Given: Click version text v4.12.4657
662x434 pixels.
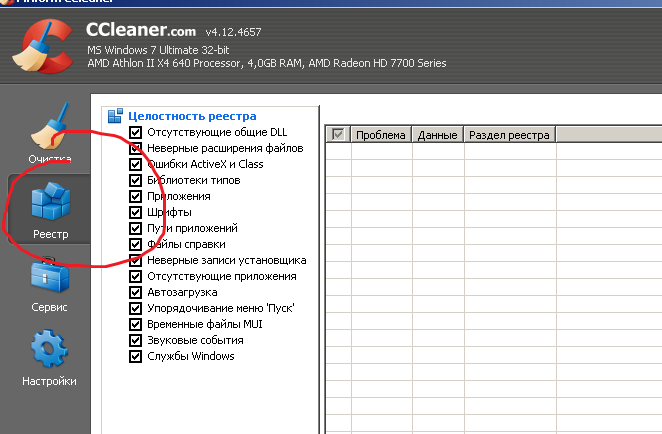Looking at the screenshot, I should (x=233, y=32).
